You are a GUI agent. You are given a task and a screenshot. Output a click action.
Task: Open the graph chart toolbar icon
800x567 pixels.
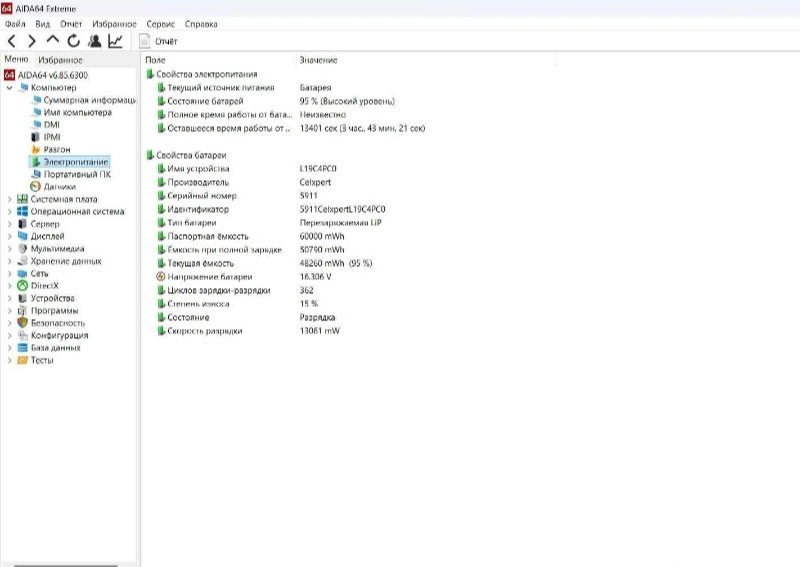click(x=115, y=41)
